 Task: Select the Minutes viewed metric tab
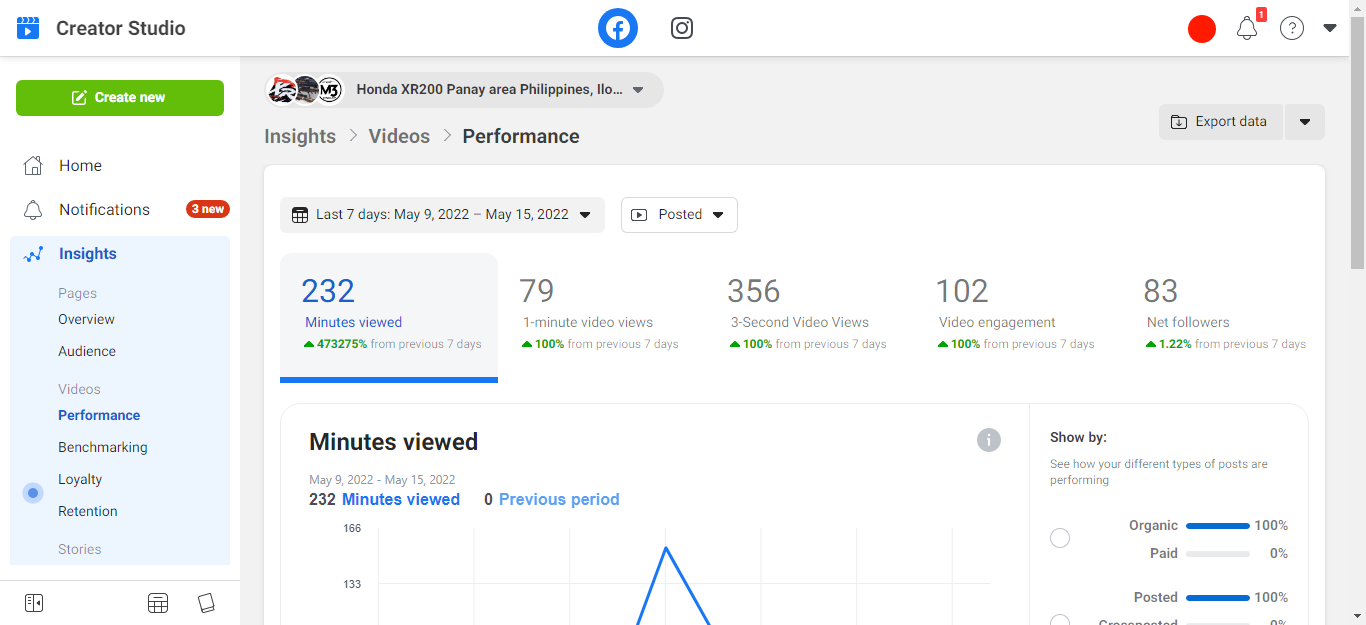click(x=389, y=318)
